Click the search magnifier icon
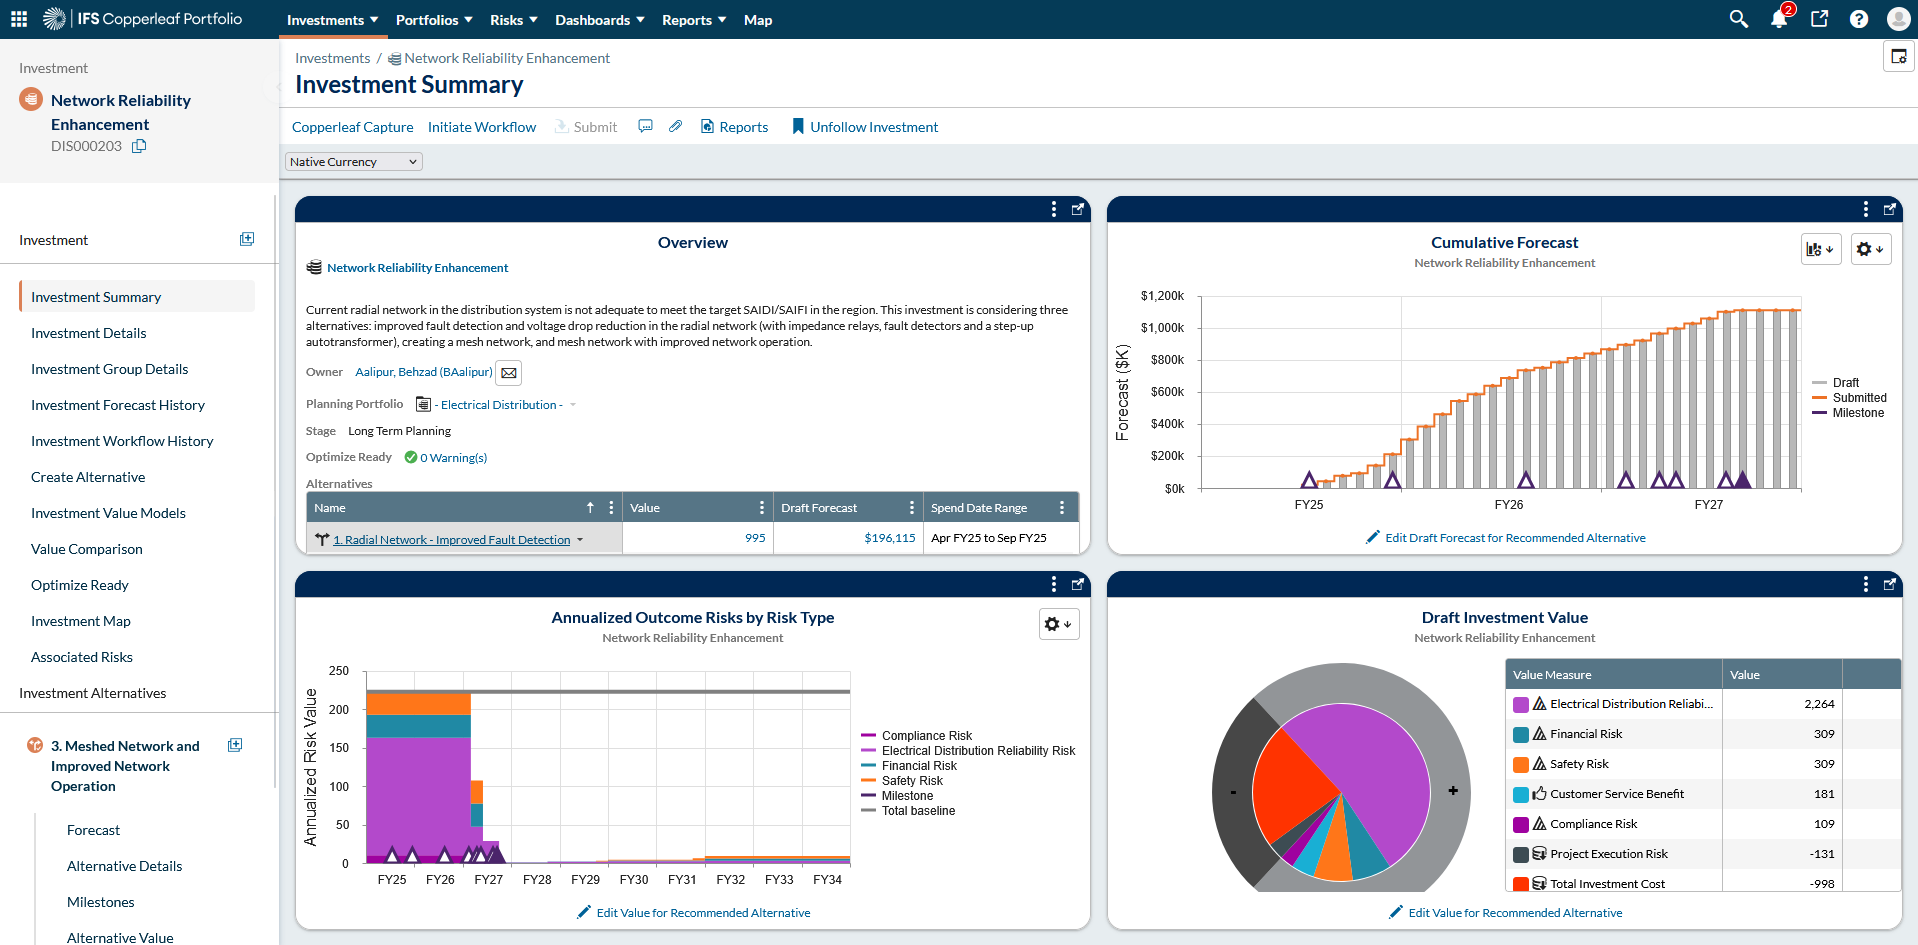 pos(1738,19)
